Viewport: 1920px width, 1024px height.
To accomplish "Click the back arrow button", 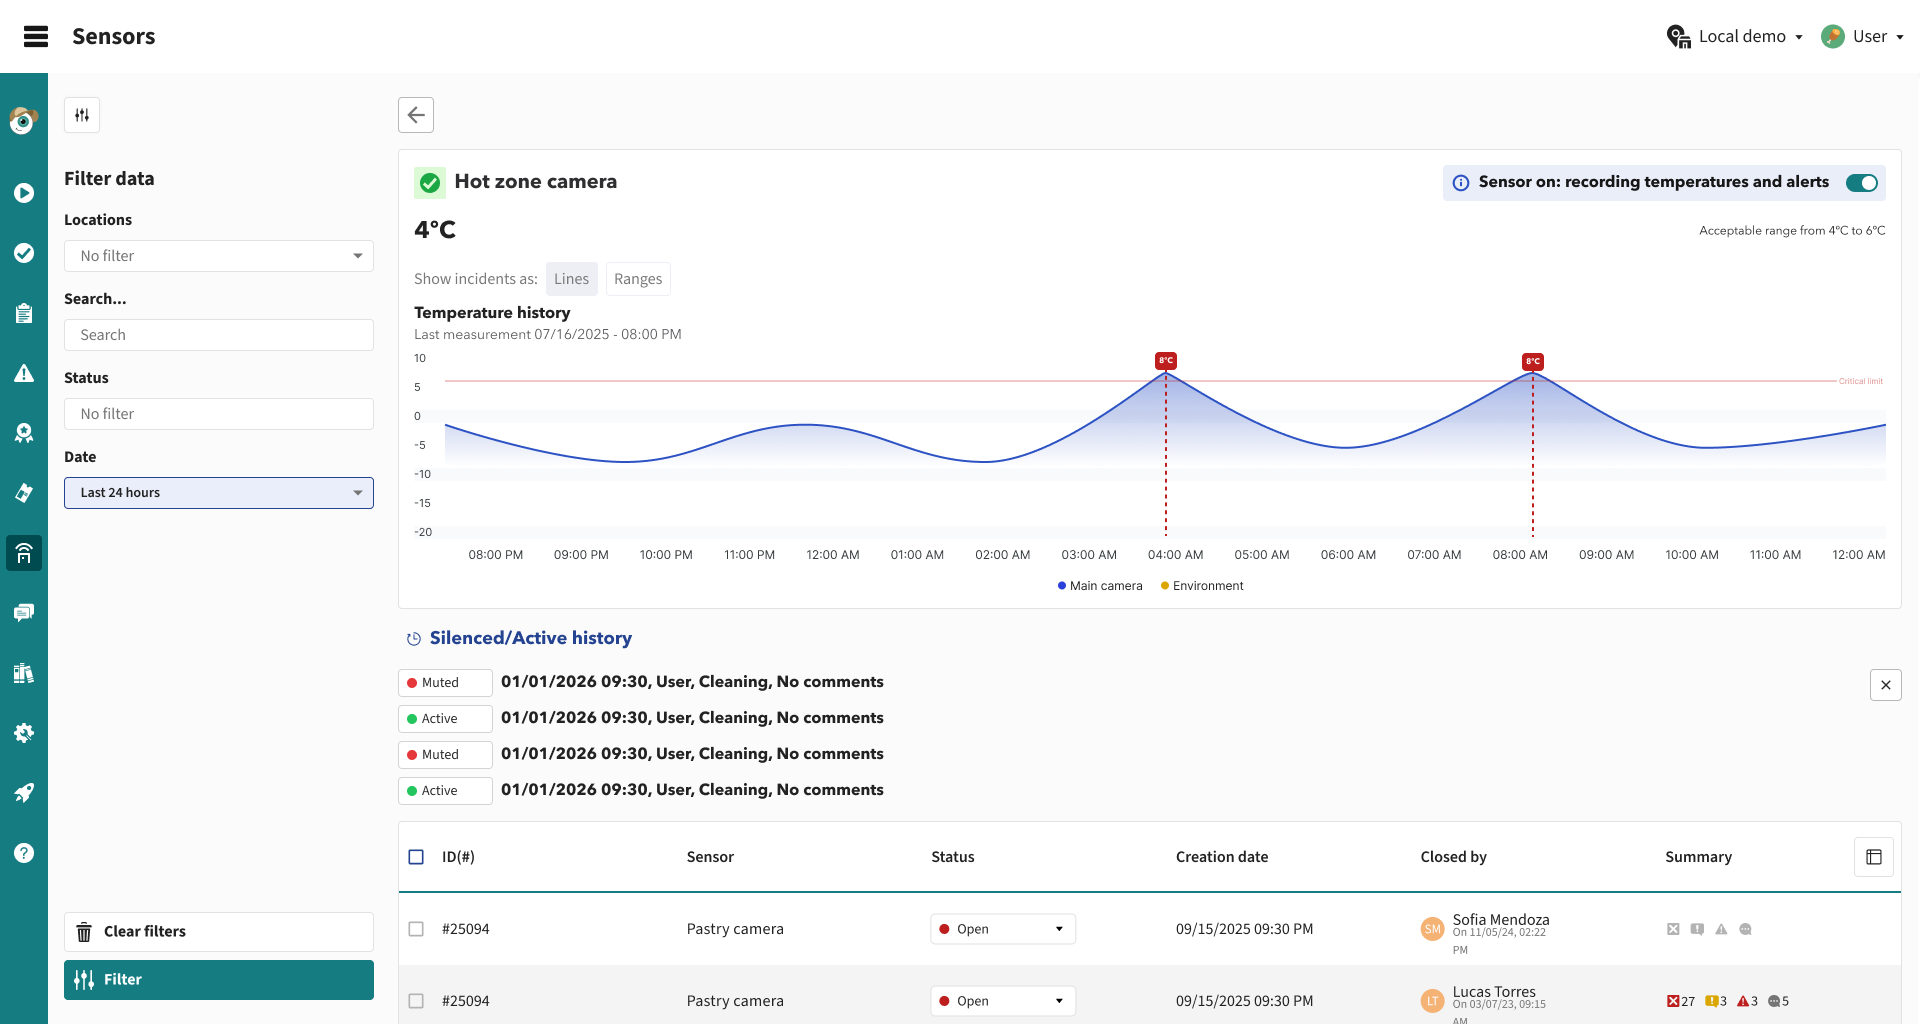I will tap(416, 115).
